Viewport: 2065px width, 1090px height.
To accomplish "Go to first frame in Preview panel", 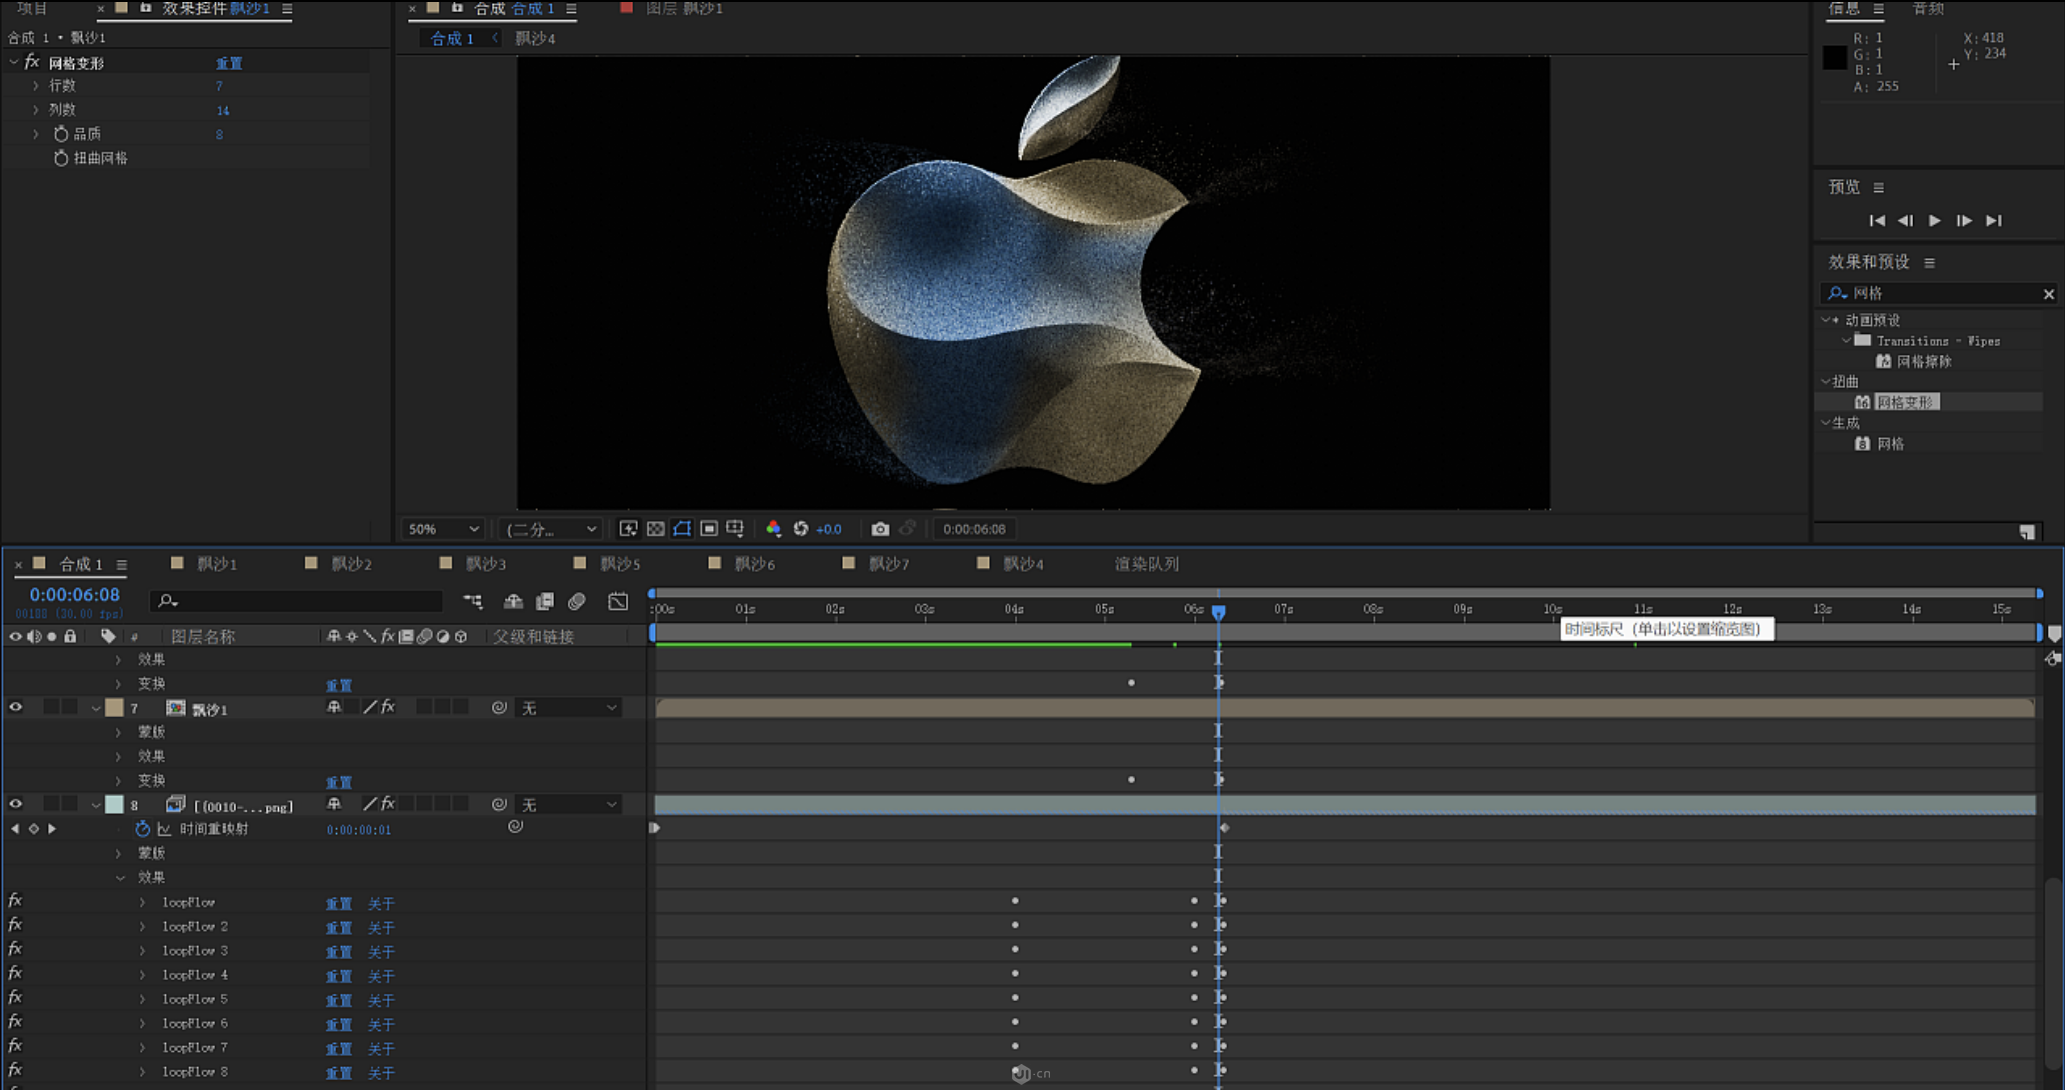I will click(x=1877, y=220).
